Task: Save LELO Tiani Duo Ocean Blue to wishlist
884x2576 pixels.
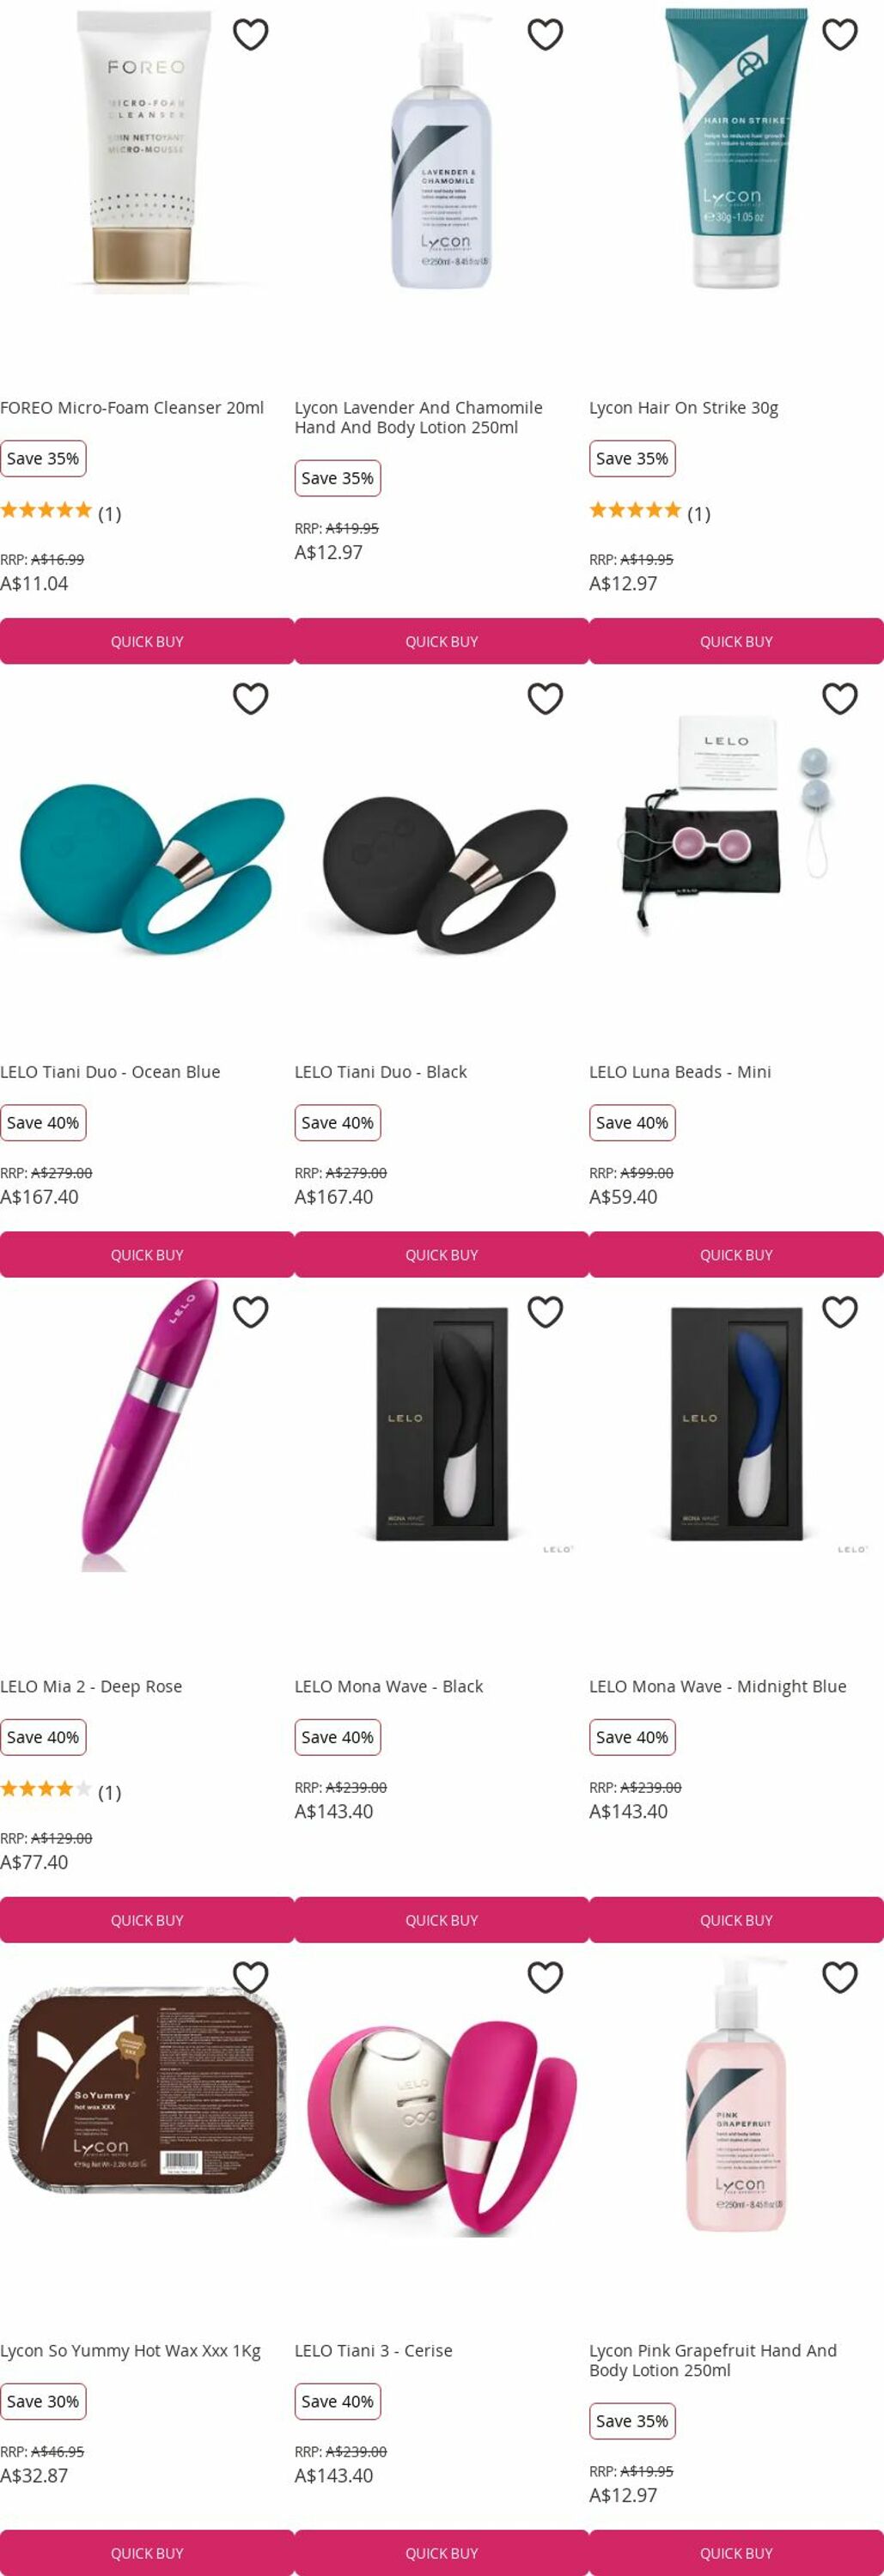Action: point(250,698)
